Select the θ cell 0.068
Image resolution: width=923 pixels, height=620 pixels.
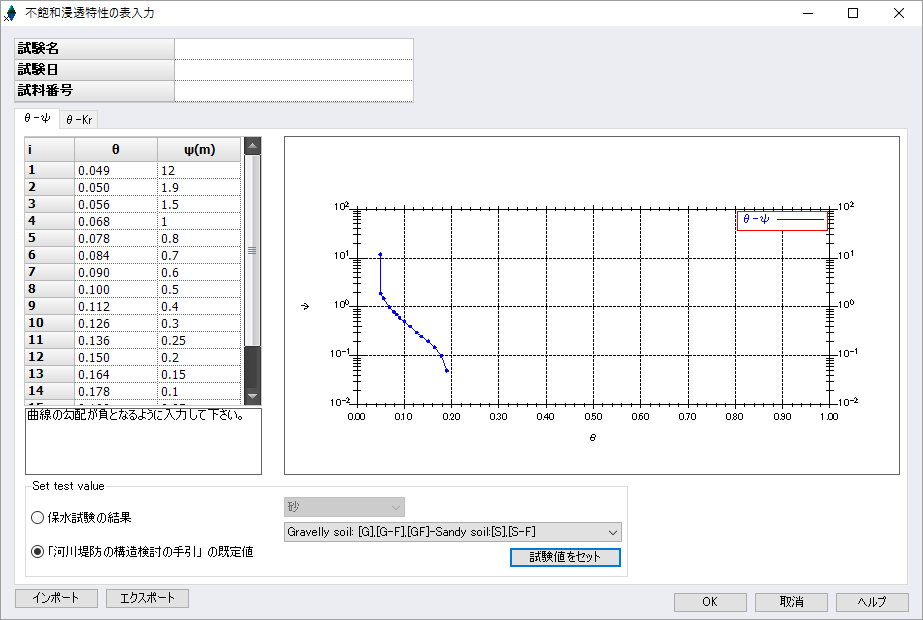[x=116, y=221]
